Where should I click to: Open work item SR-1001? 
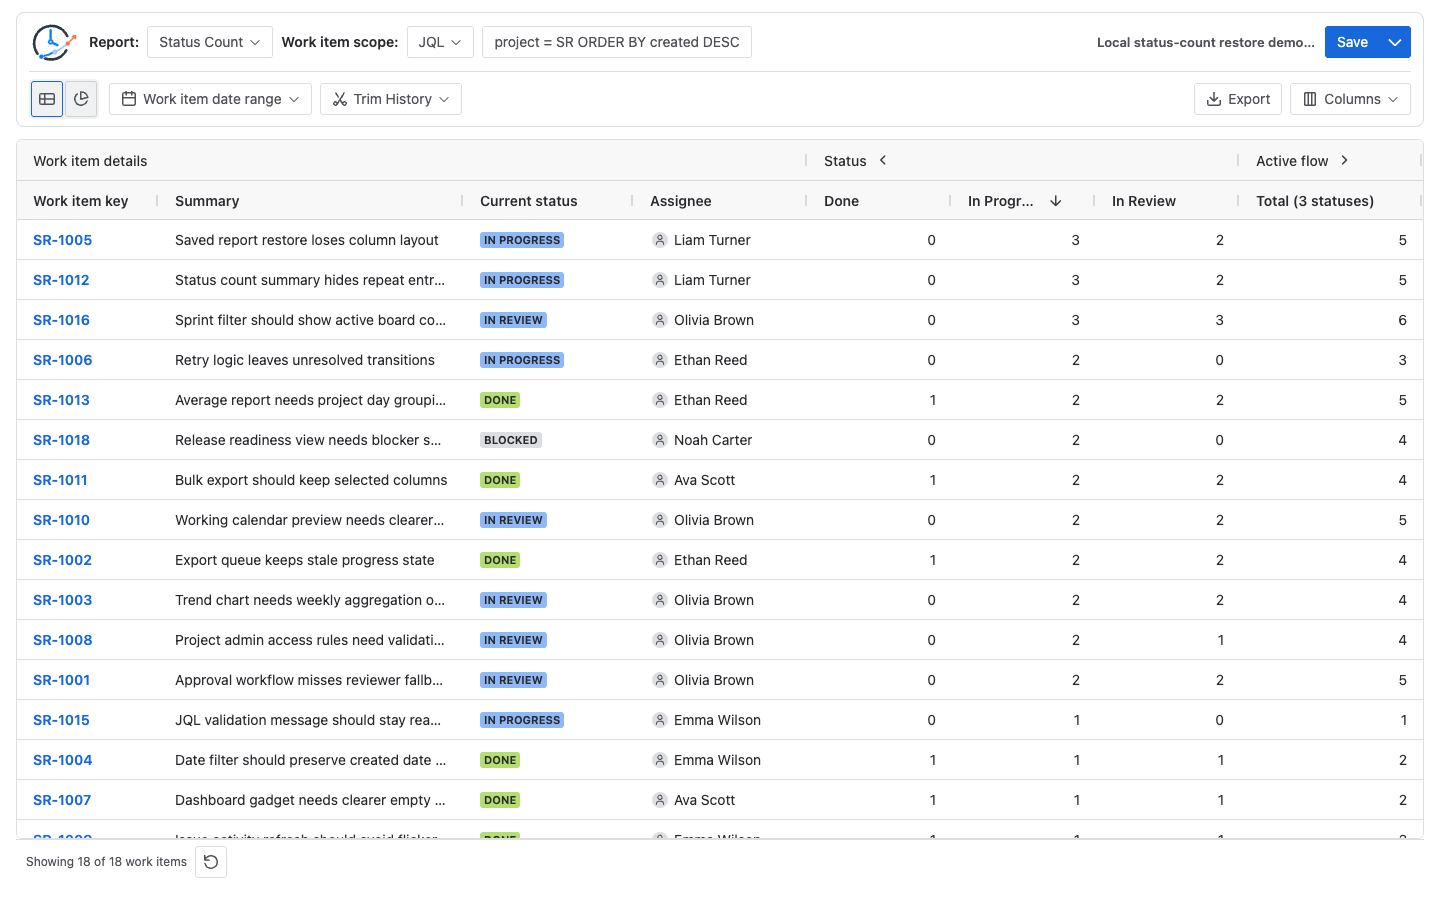point(61,680)
